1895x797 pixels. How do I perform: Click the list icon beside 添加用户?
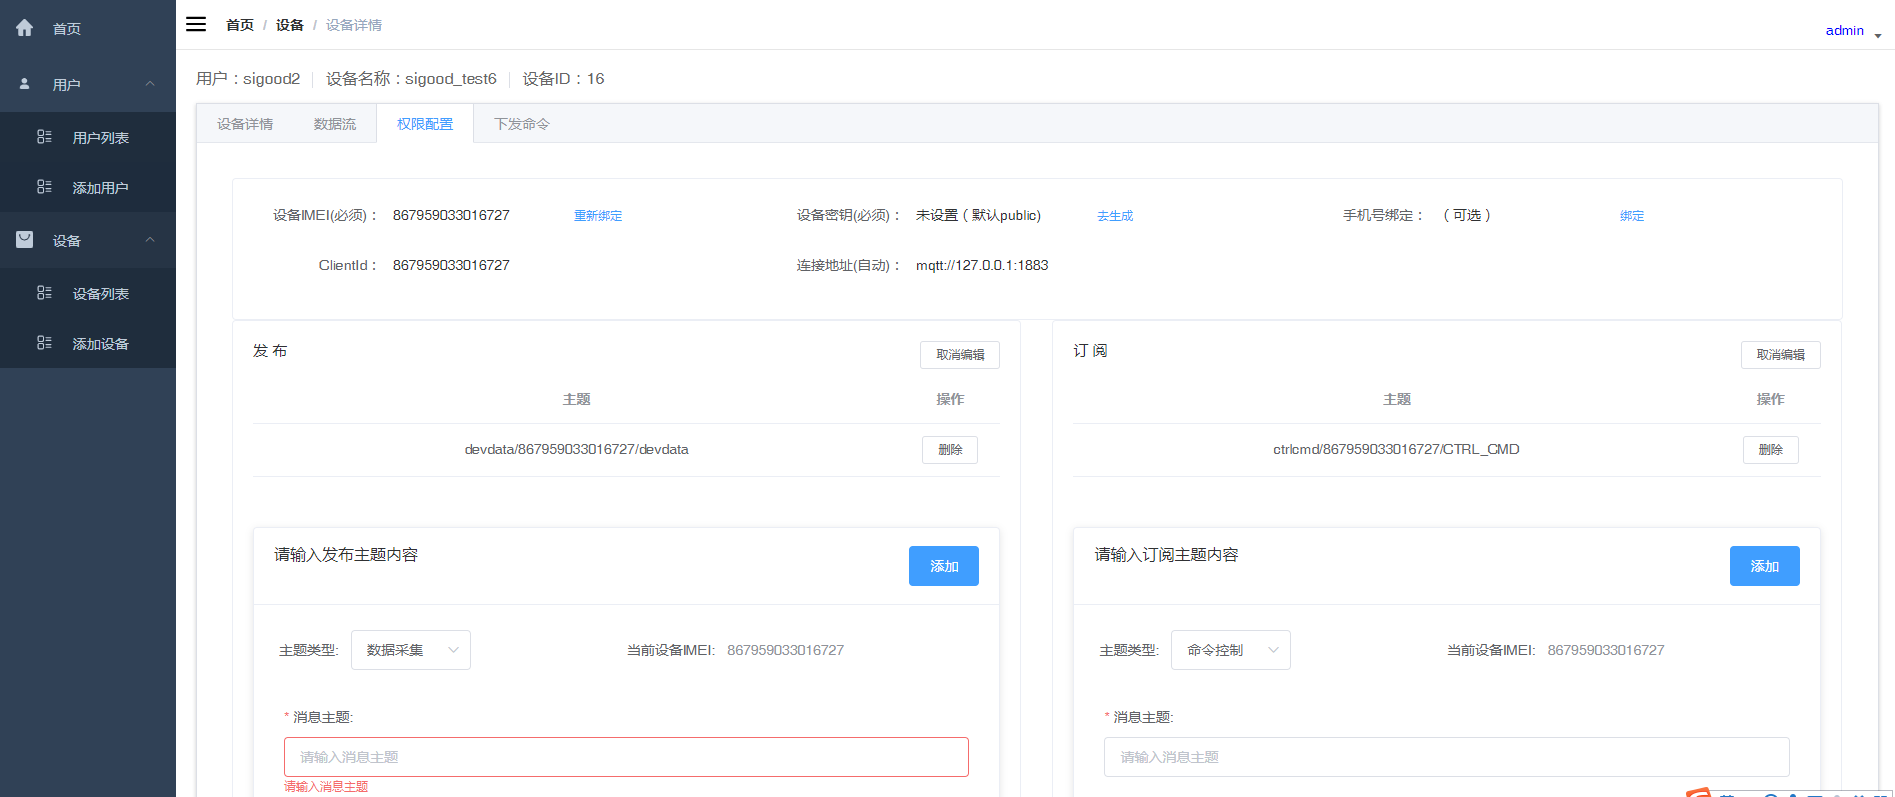44,187
